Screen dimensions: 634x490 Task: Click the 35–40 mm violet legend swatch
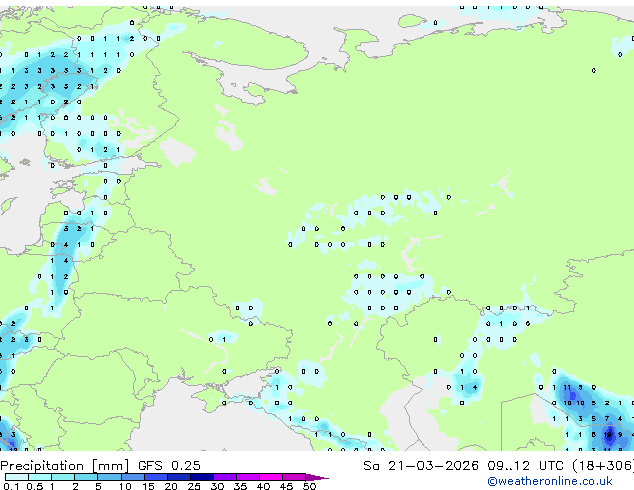pos(248,477)
